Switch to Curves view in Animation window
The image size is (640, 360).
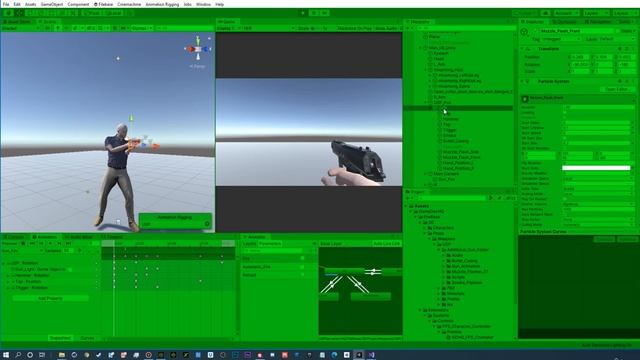pos(87,338)
